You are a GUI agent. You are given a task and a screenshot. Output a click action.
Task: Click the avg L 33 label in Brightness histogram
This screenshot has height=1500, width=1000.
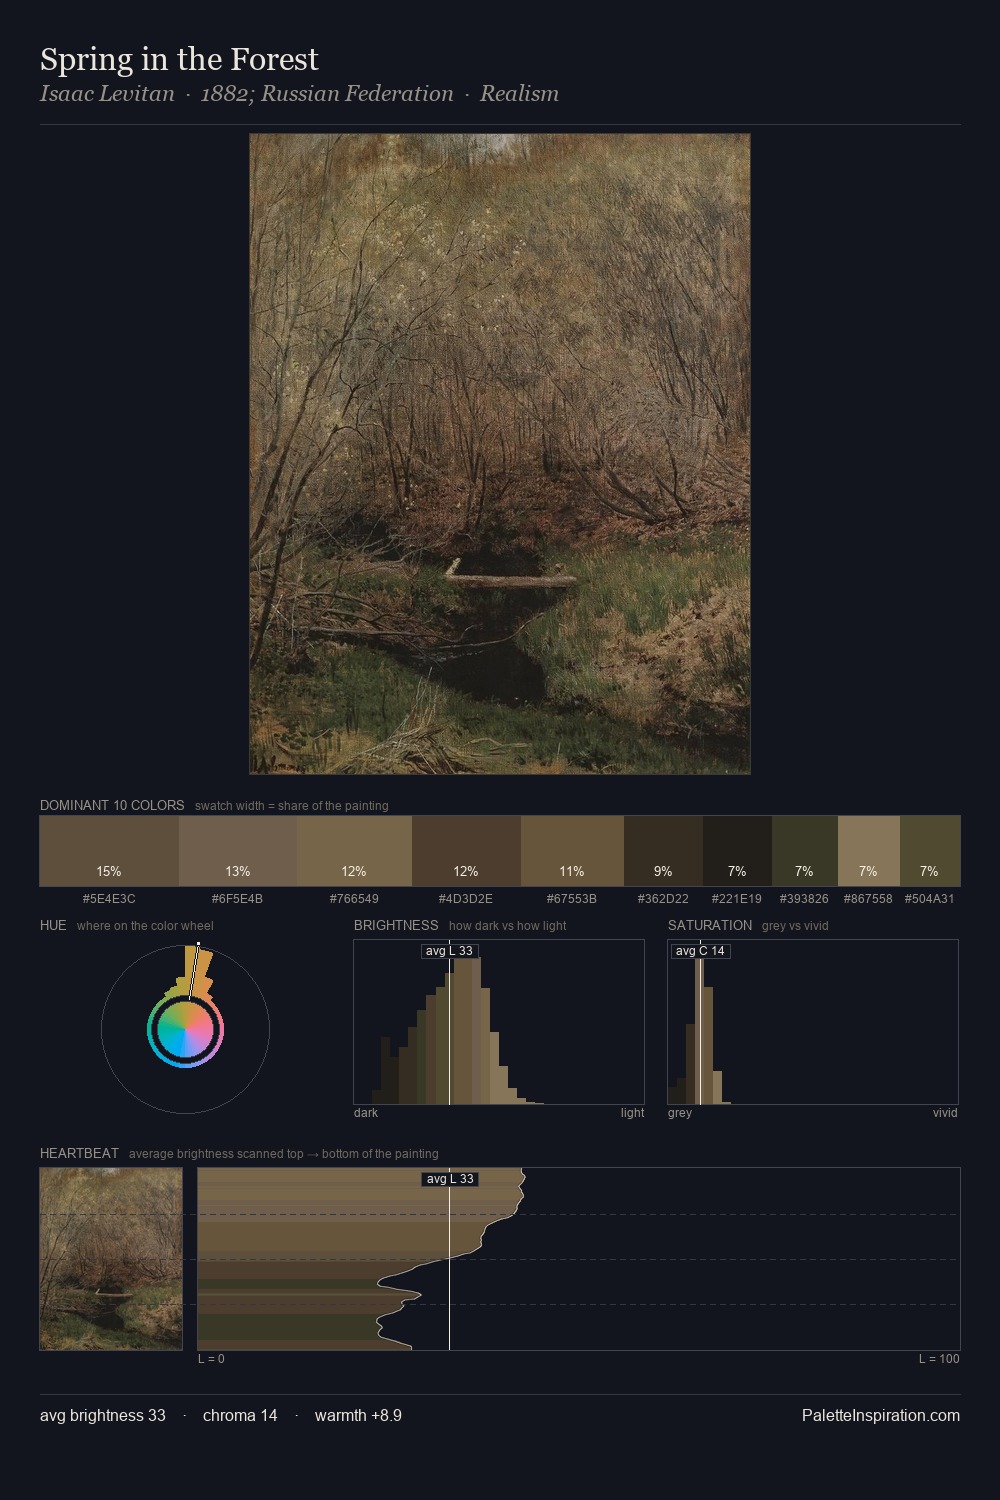point(449,951)
